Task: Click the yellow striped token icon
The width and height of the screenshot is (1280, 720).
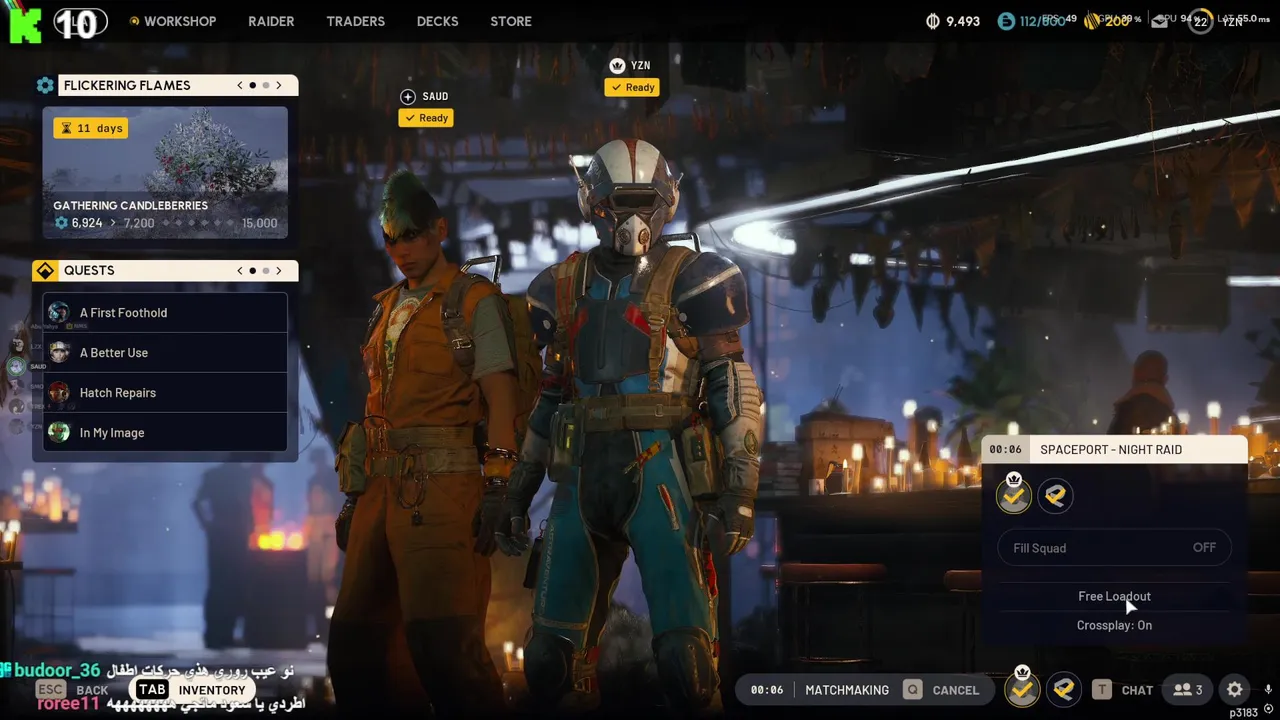Action: (x=1093, y=21)
